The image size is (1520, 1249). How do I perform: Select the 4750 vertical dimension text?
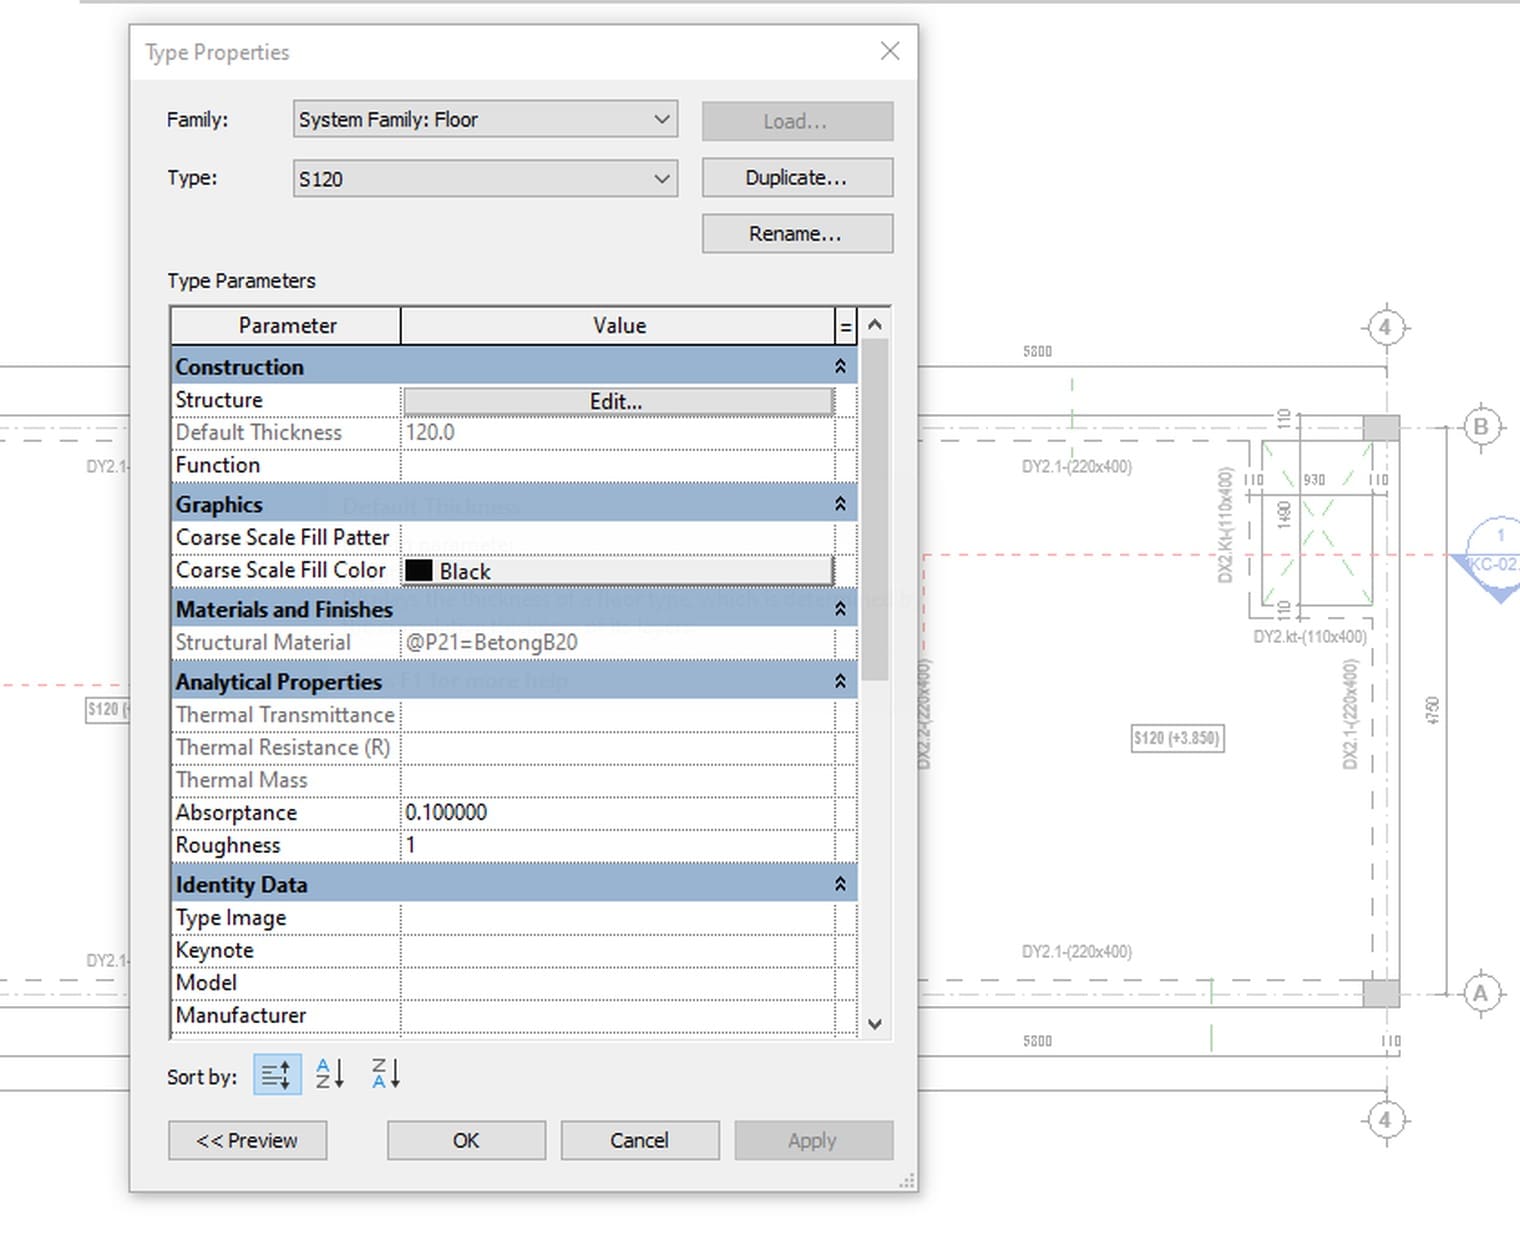pyautogui.click(x=1433, y=711)
